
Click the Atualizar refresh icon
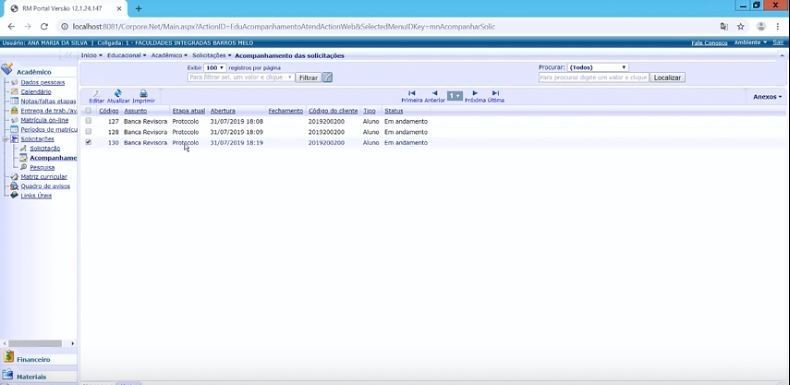coord(118,93)
